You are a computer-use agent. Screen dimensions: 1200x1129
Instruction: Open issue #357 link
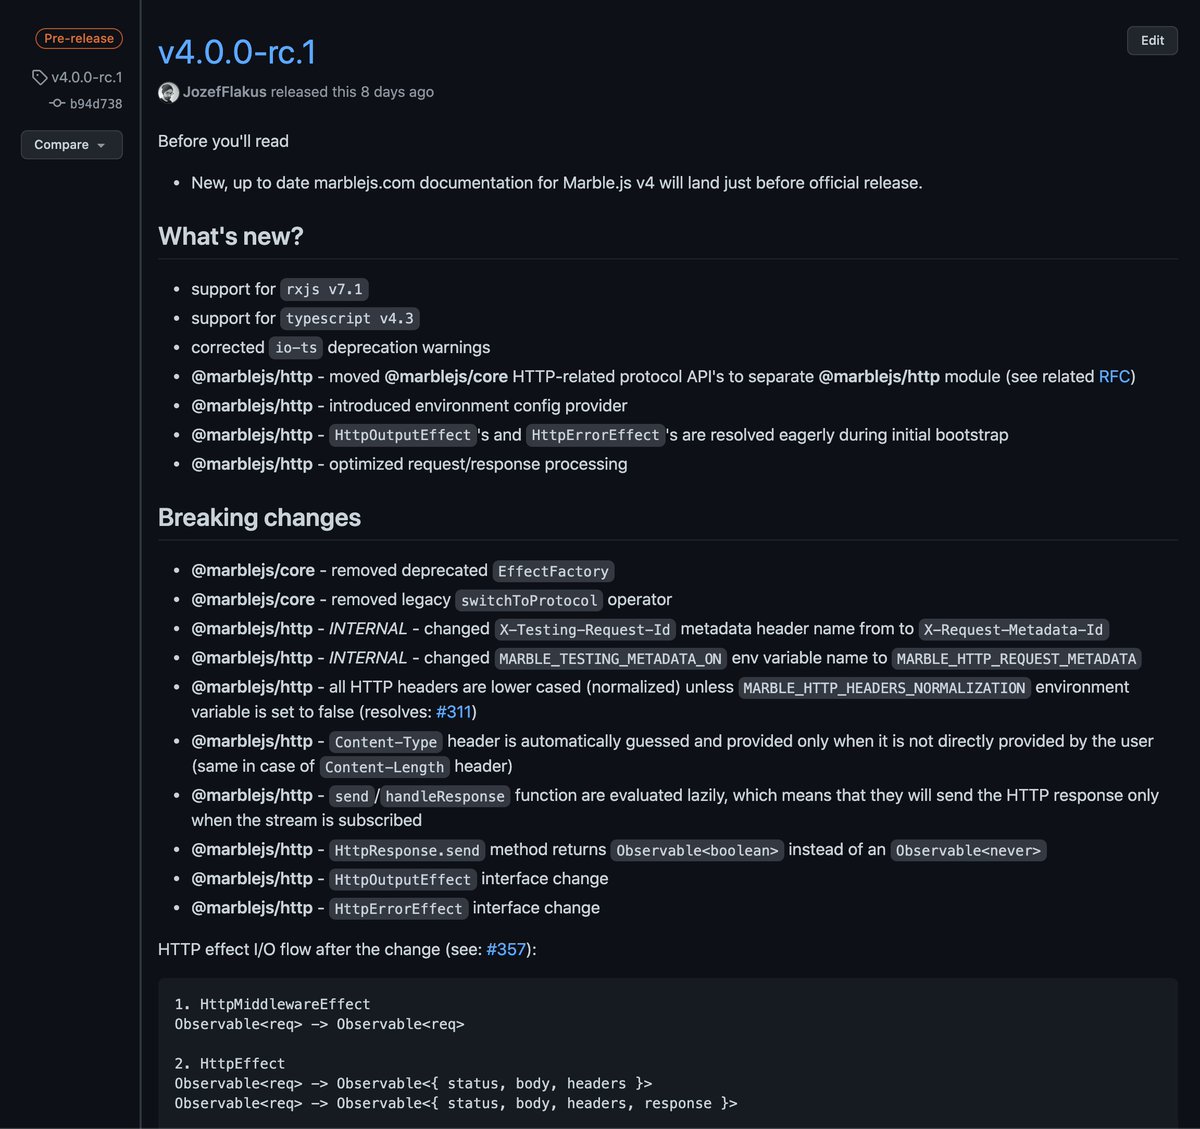pos(506,950)
